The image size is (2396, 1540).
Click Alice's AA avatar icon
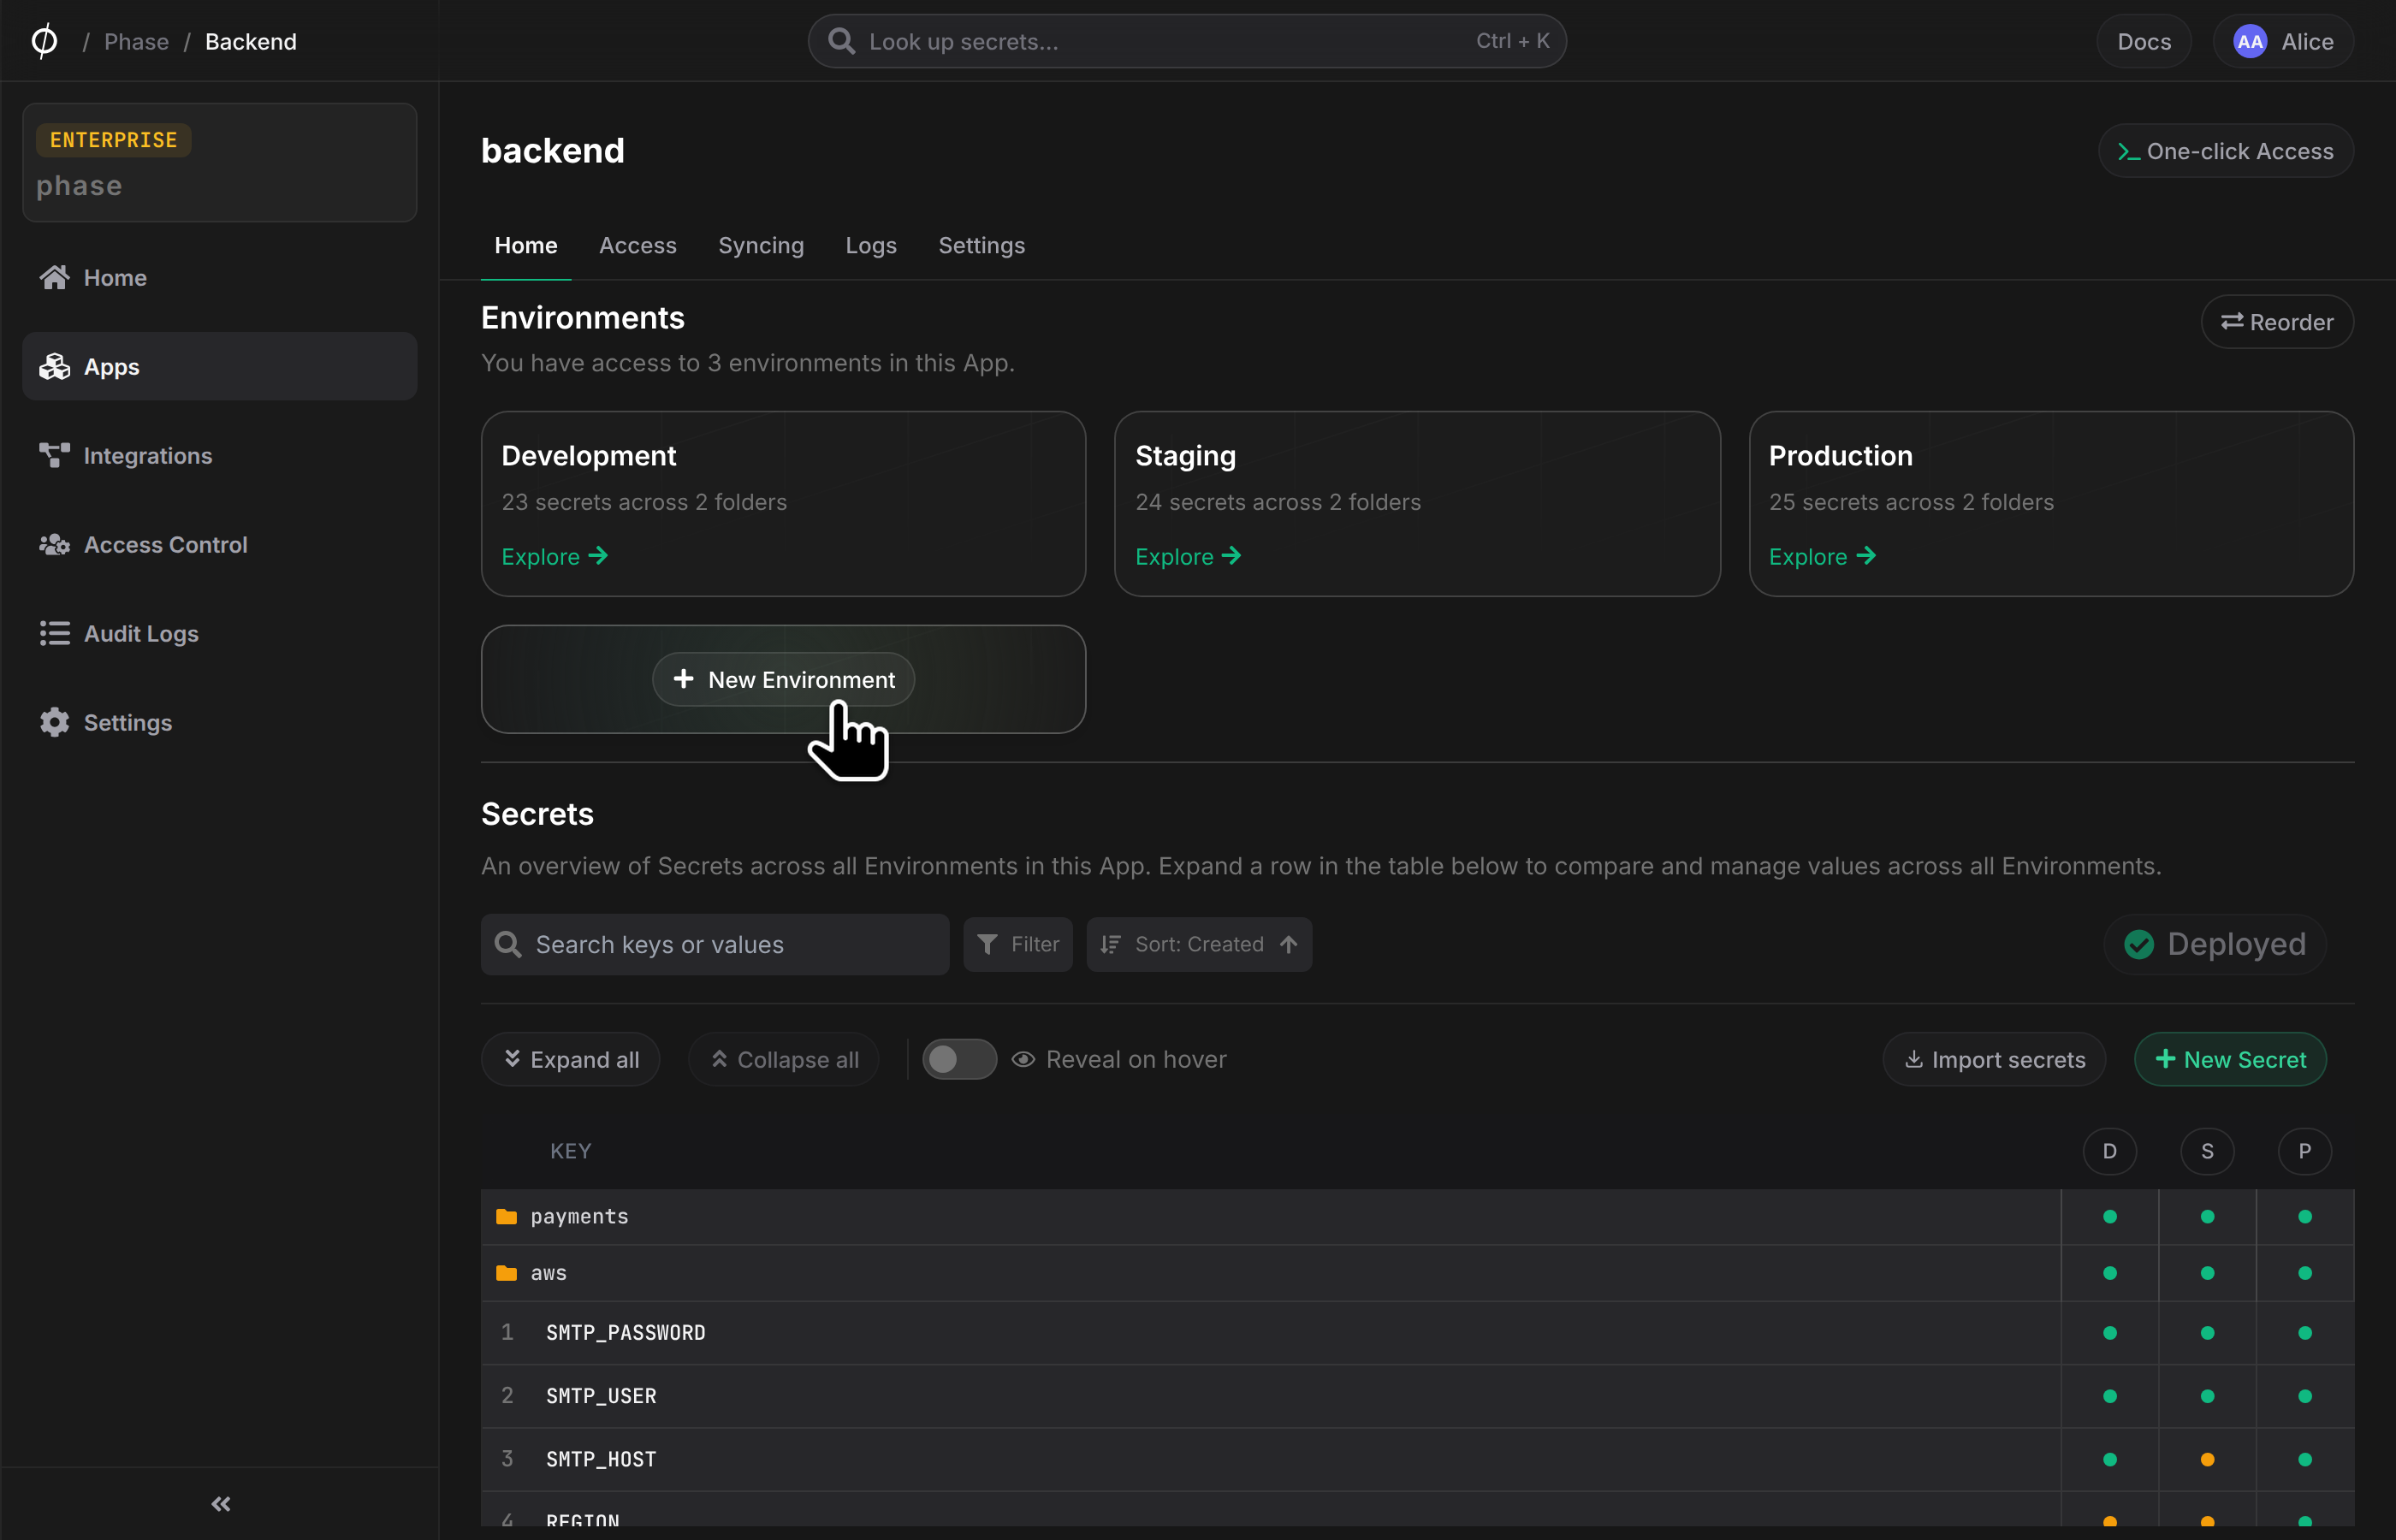tap(2249, 41)
